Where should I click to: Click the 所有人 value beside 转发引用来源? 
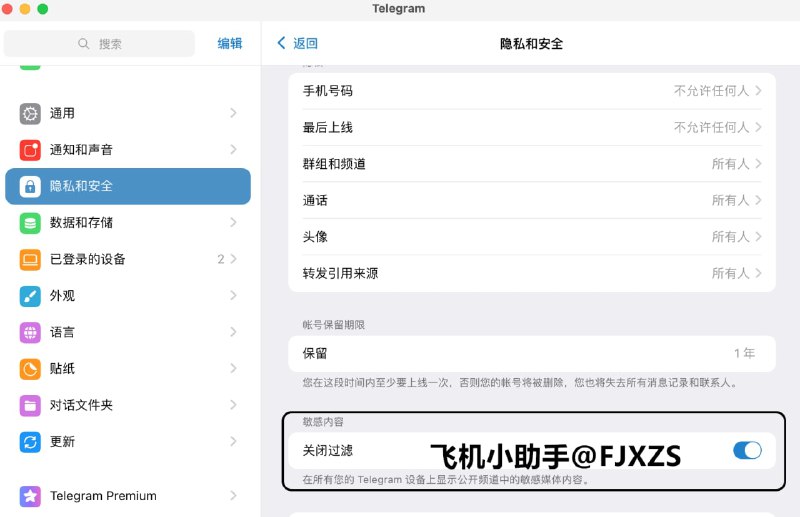730,274
